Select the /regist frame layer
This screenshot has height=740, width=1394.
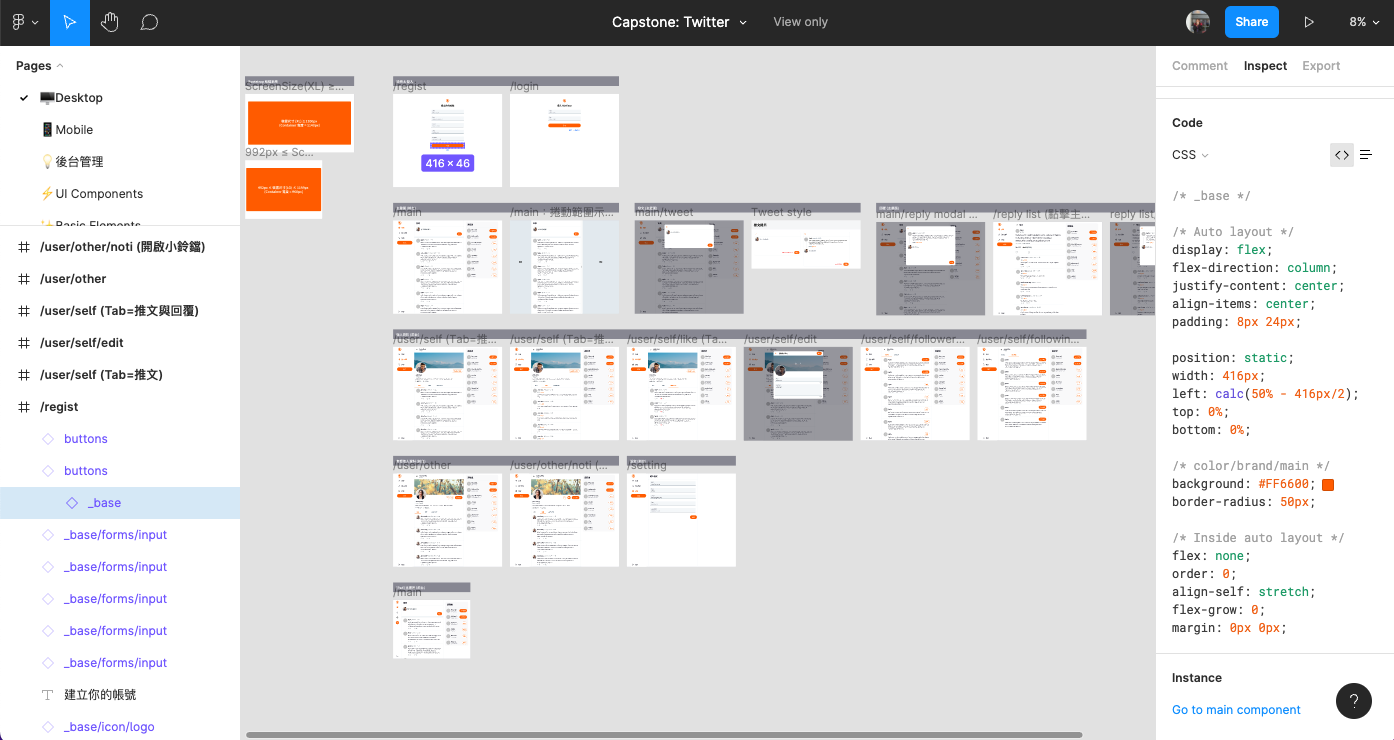(59, 407)
